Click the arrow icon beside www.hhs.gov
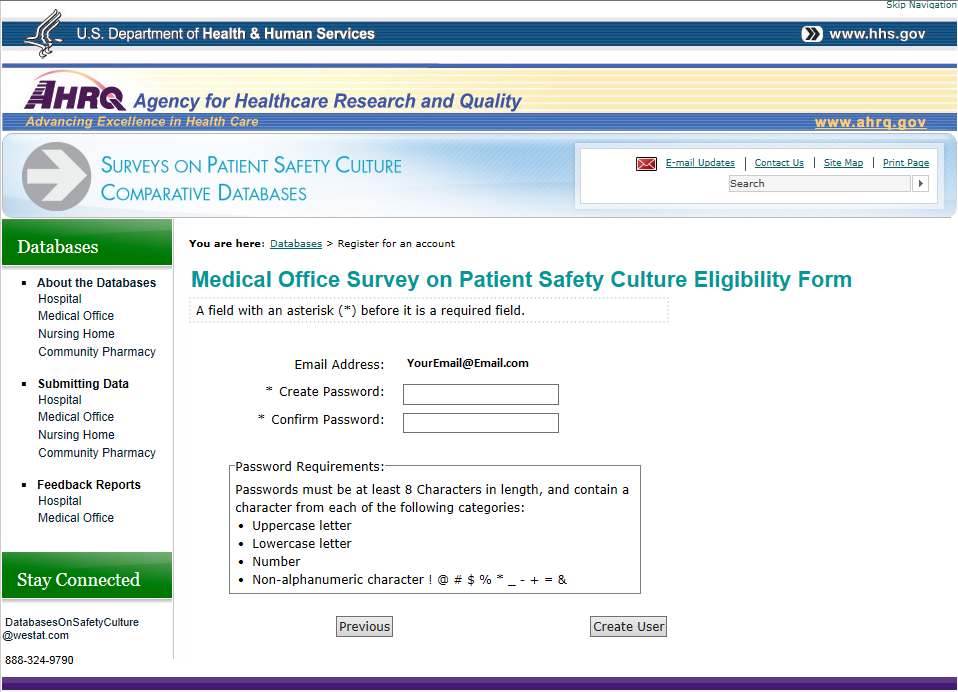This screenshot has width=958, height=692. (812, 34)
